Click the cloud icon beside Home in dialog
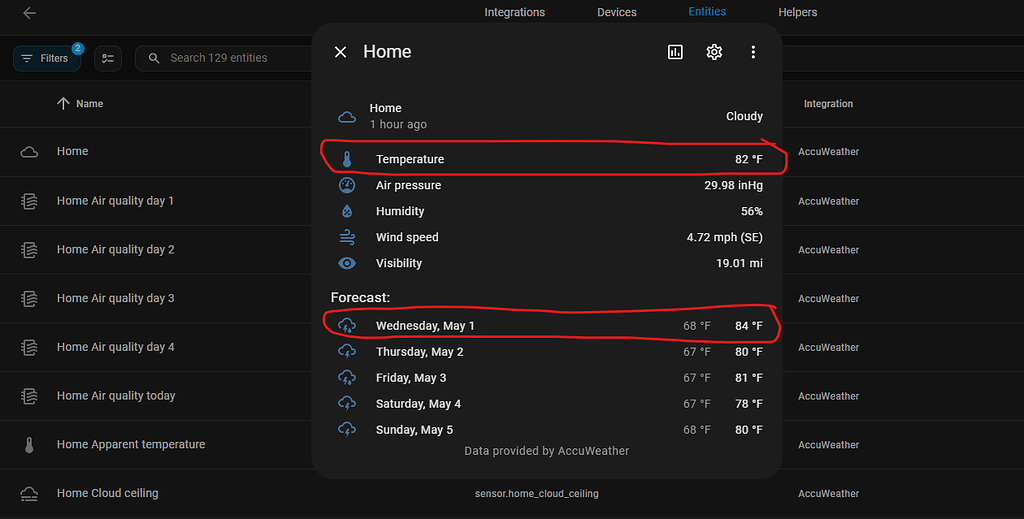Screen dimensions: 1024x519 (x=347, y=118)
